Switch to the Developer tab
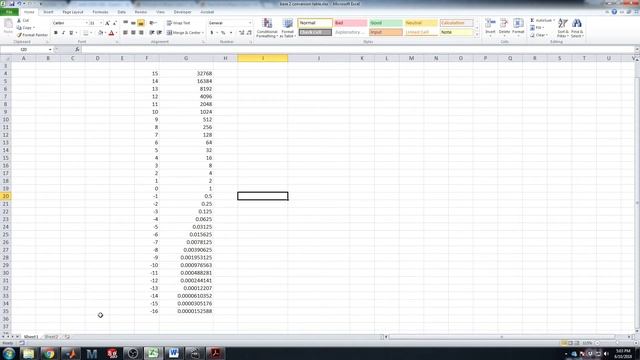Screen dimensions: 640x360 pos(182,12)
